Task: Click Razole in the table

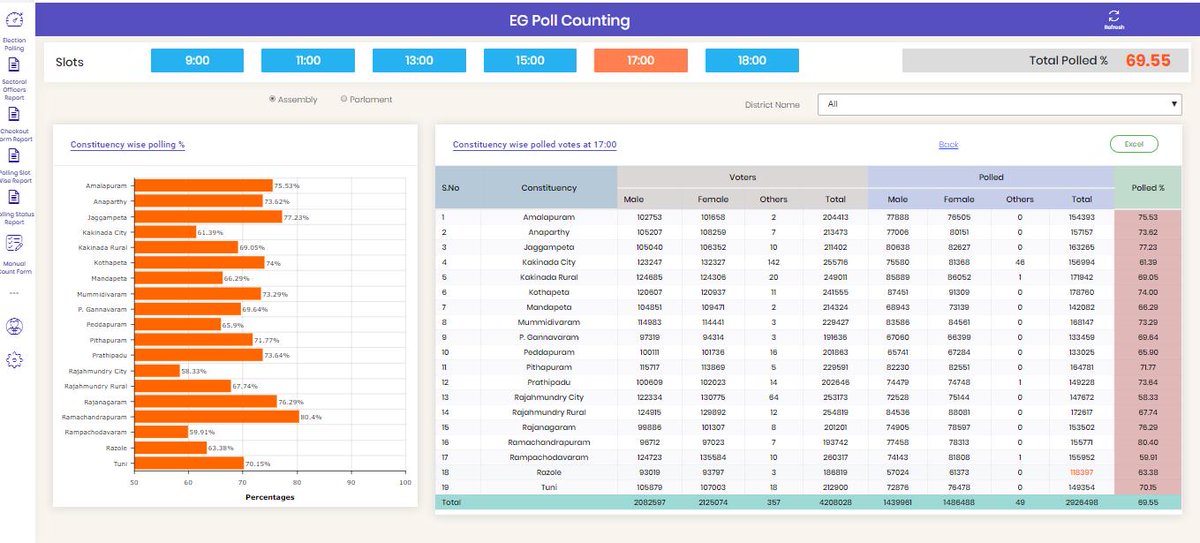Action: point(549,472)
